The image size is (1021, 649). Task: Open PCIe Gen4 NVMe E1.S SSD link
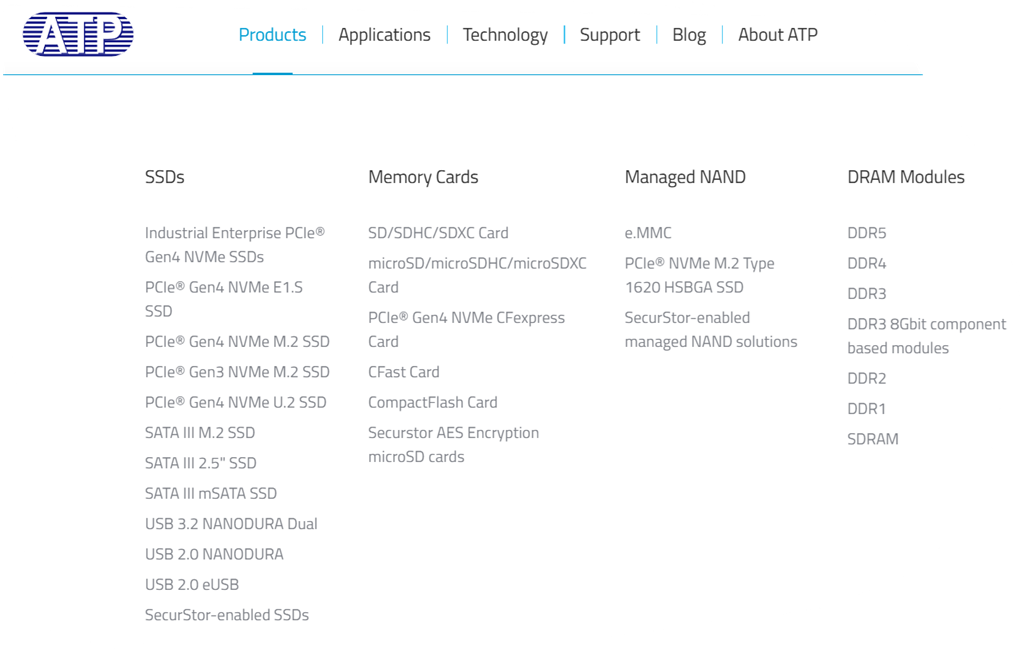coord(224,299)
